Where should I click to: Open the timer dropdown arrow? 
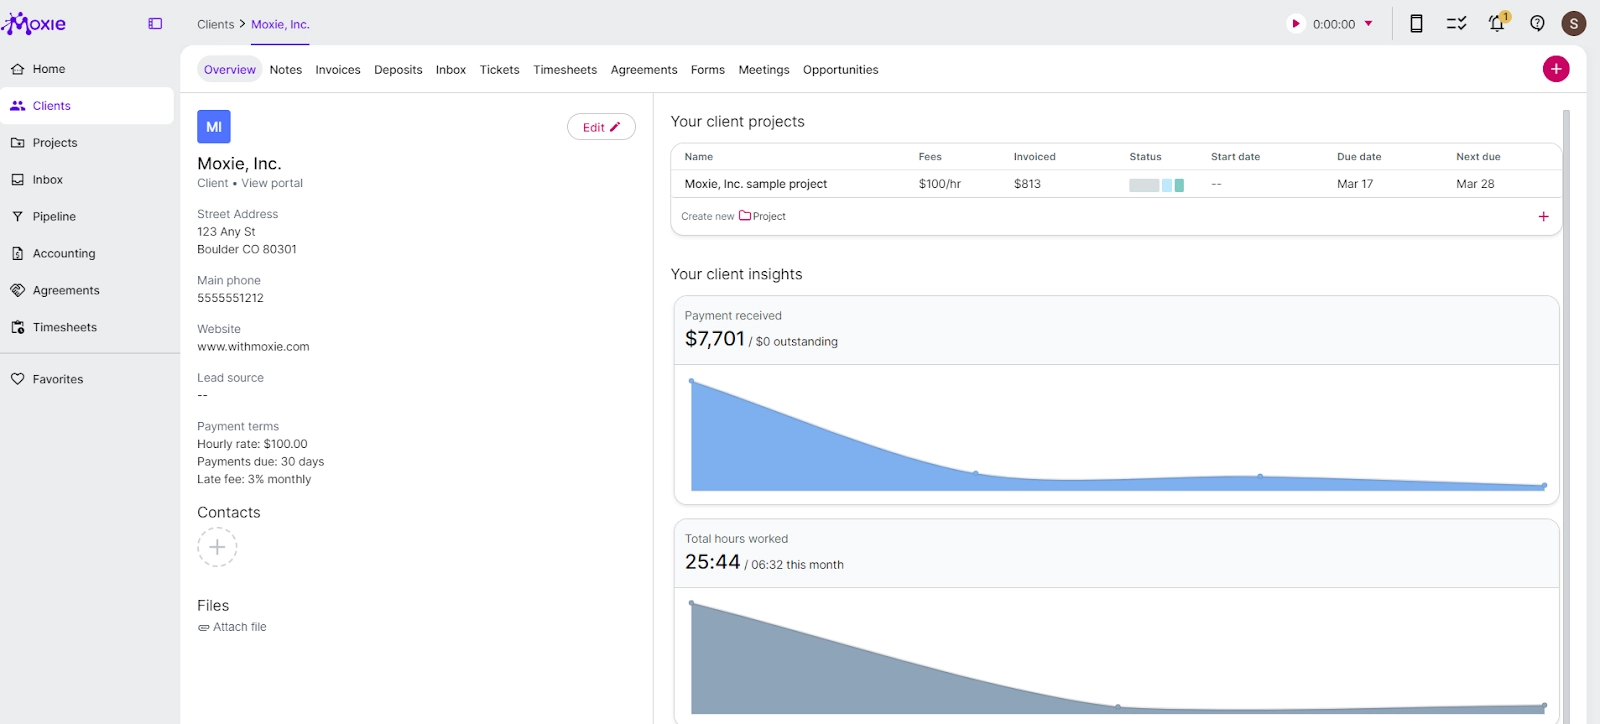[1369, 24]
